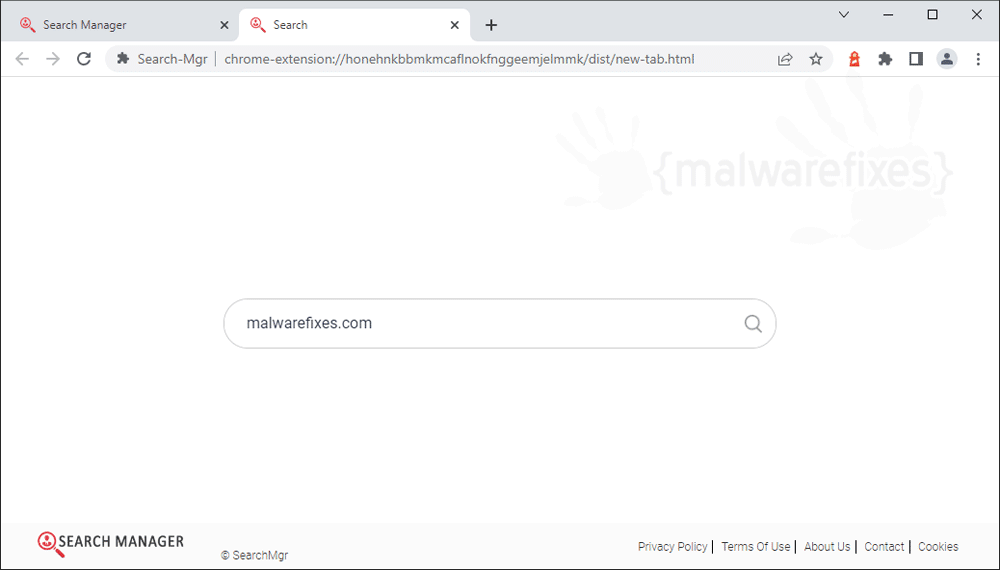Click the Search Manager logo in footer
This screenshot has width=1000, height=570.
(x=110, y=544)
